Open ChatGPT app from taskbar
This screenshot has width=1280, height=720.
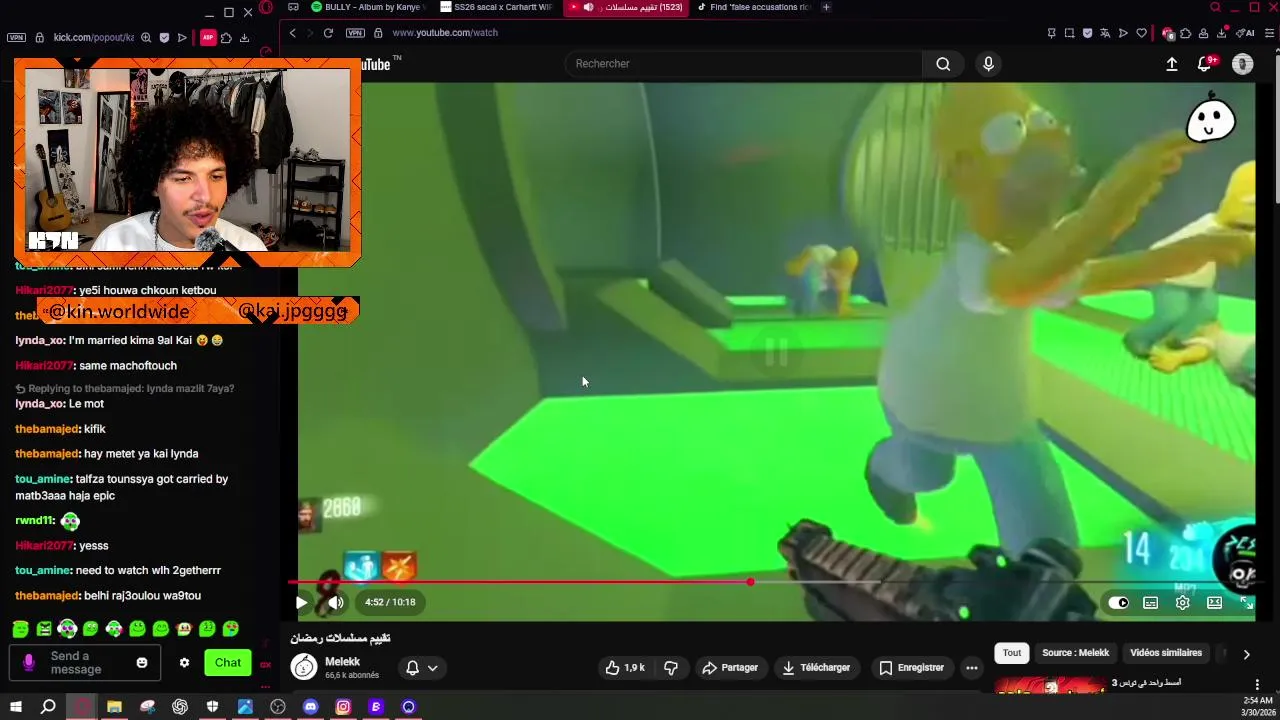tap(180, 707)
